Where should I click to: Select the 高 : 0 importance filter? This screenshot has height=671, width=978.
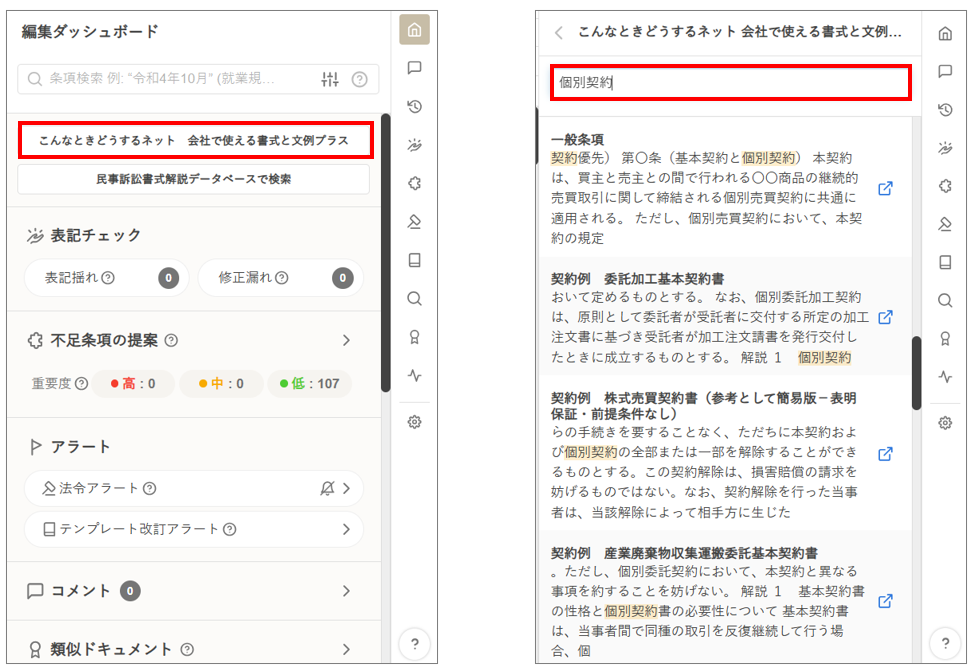pyautogui.click(x=133, y=383)
